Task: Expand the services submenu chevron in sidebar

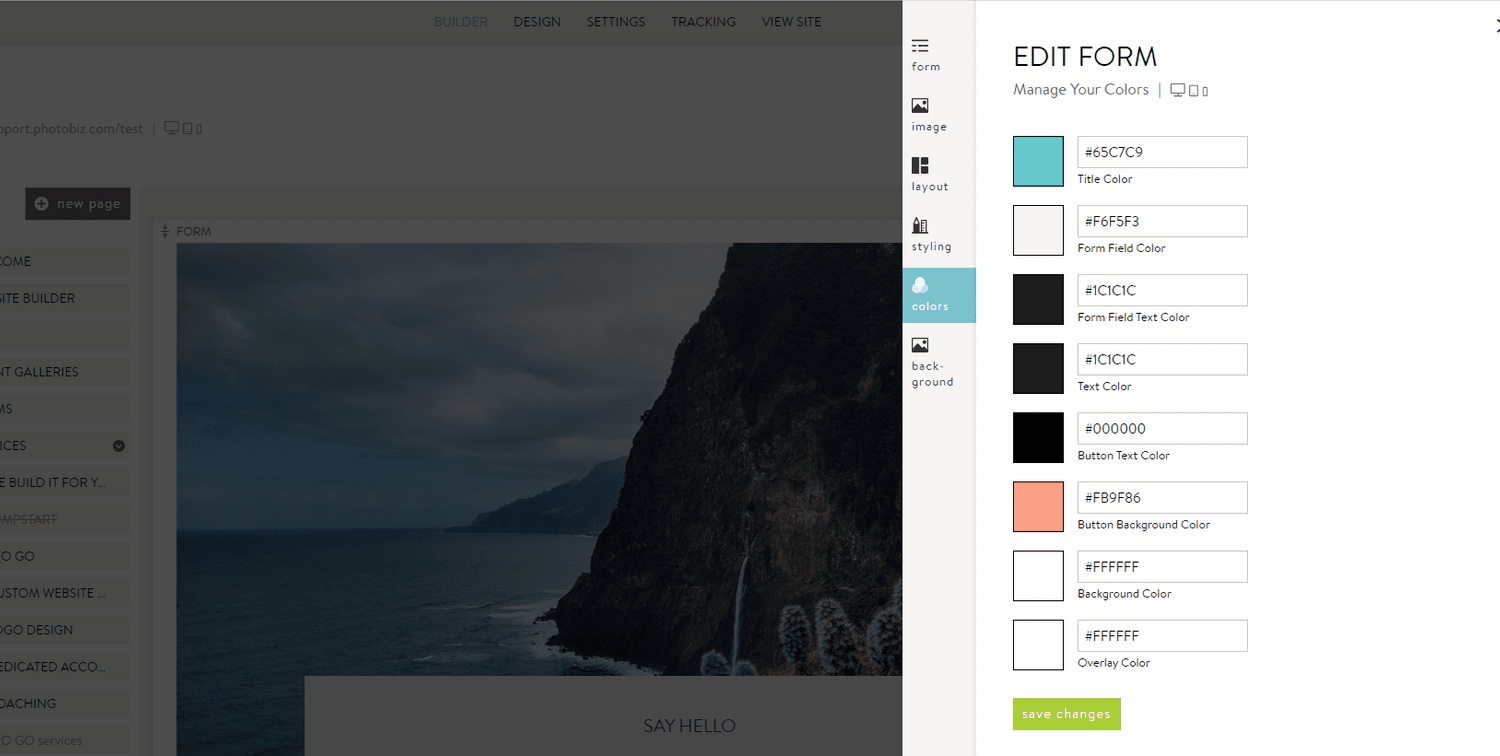Action: click(118, 445)
